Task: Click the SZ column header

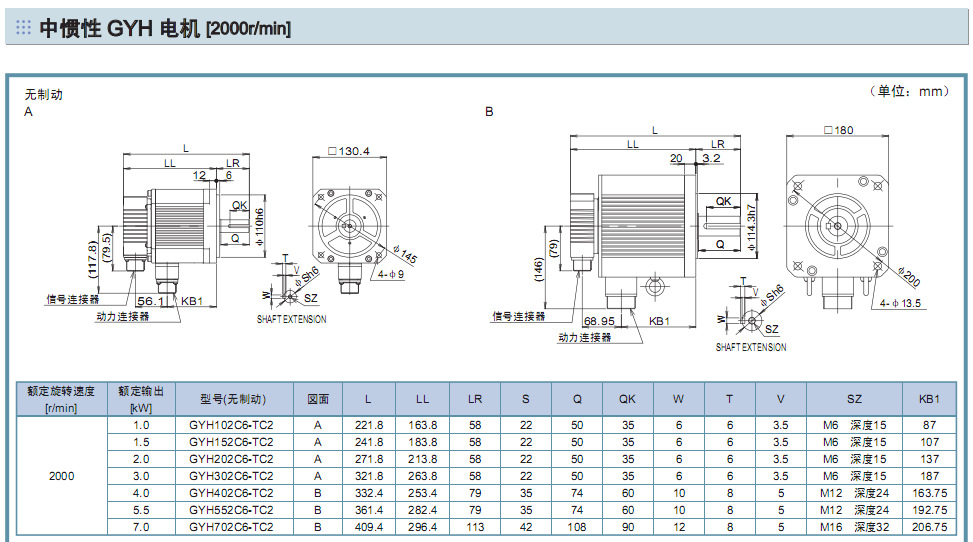Action: [x=854, y=399]
